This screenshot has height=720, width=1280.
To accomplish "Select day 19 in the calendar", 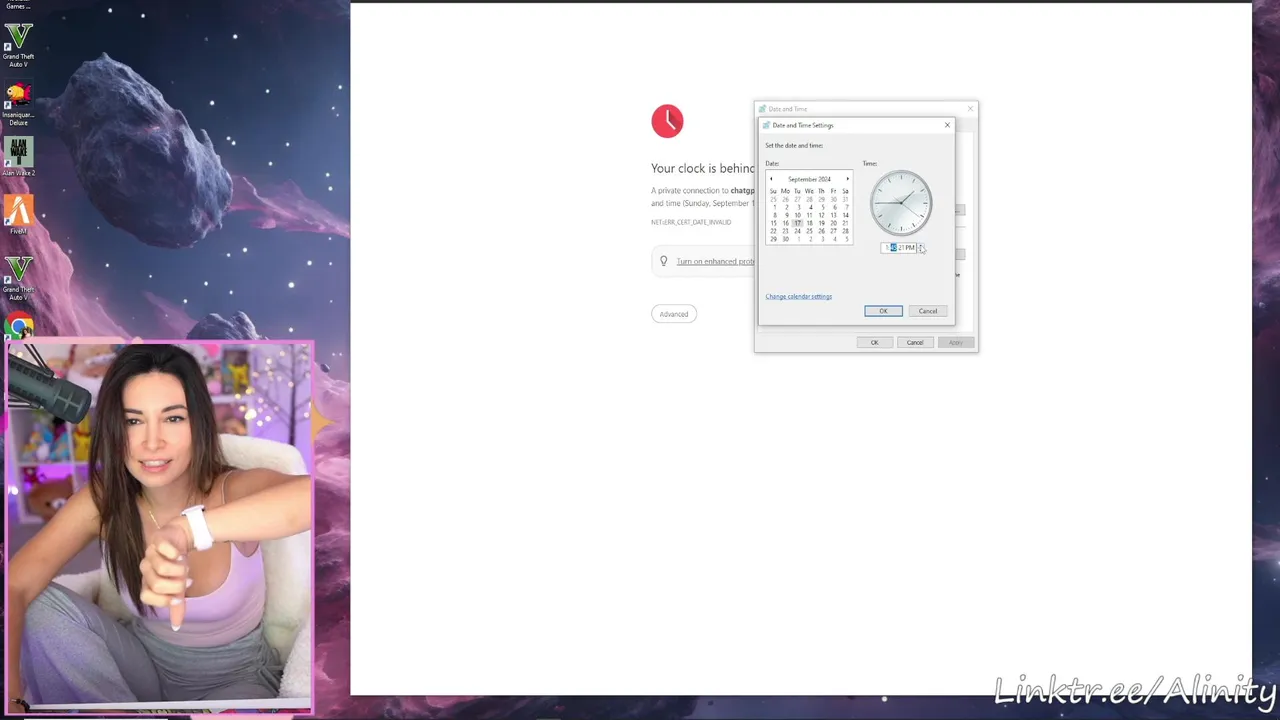I will [x=821, y=223].
